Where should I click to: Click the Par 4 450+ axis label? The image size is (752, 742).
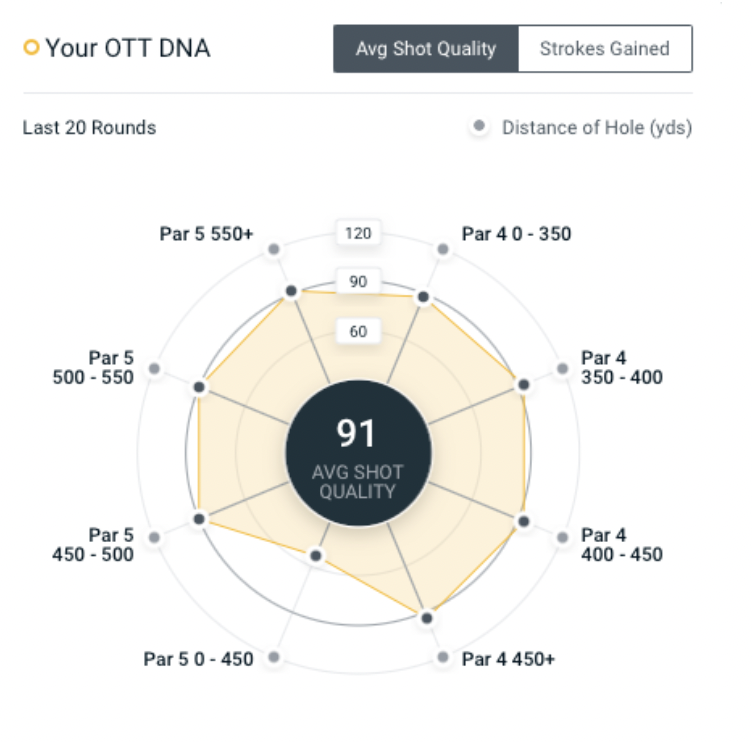tap(508, 659)
